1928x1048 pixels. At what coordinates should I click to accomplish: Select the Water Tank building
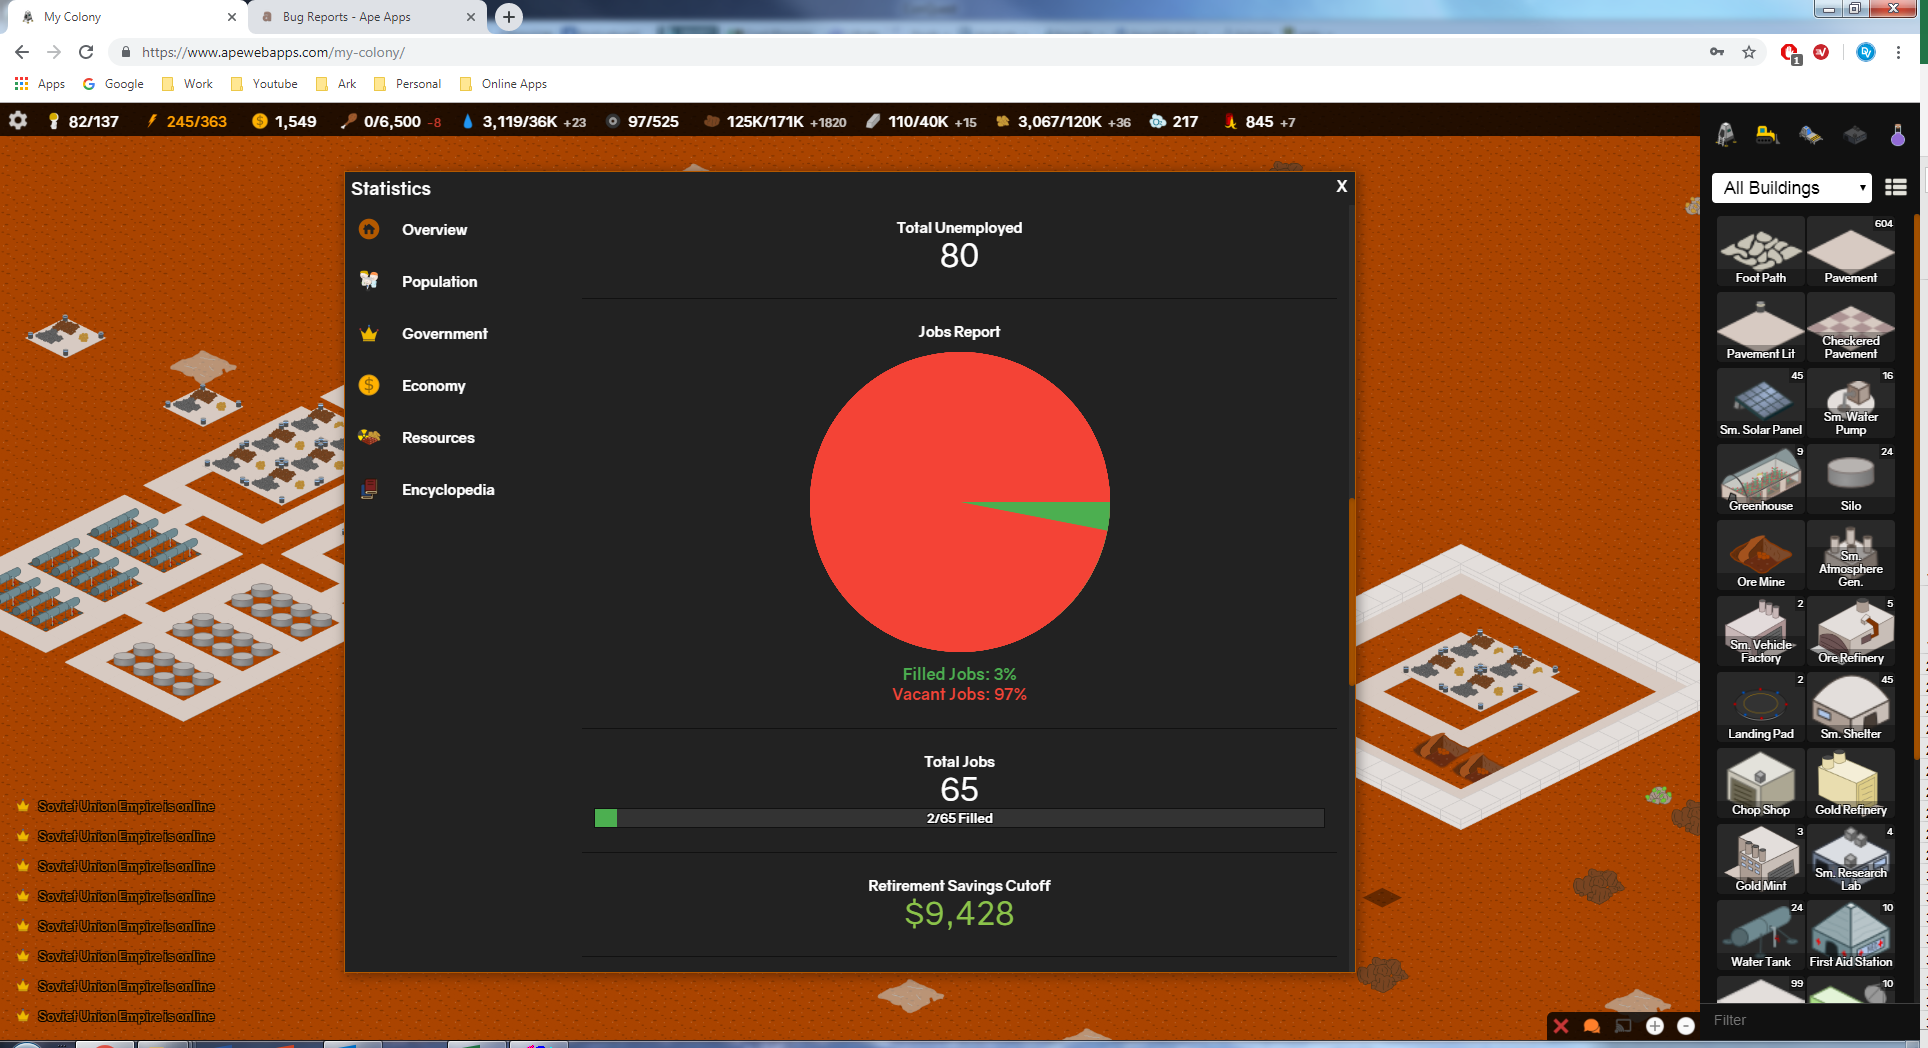pos(1761,936)
